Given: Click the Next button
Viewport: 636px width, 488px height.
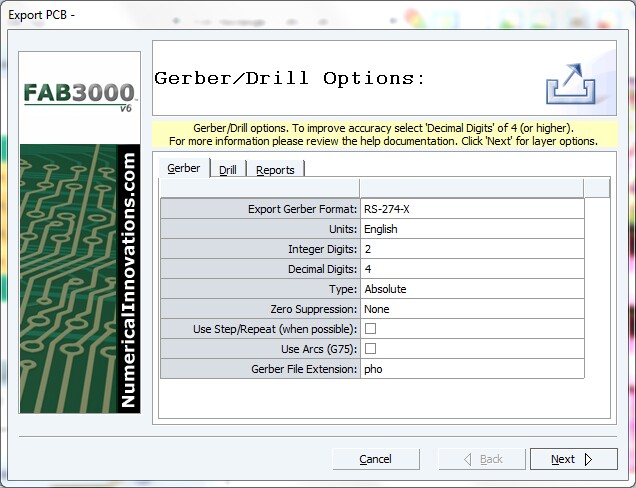Looking at the screenshot, I should (574, 459).
